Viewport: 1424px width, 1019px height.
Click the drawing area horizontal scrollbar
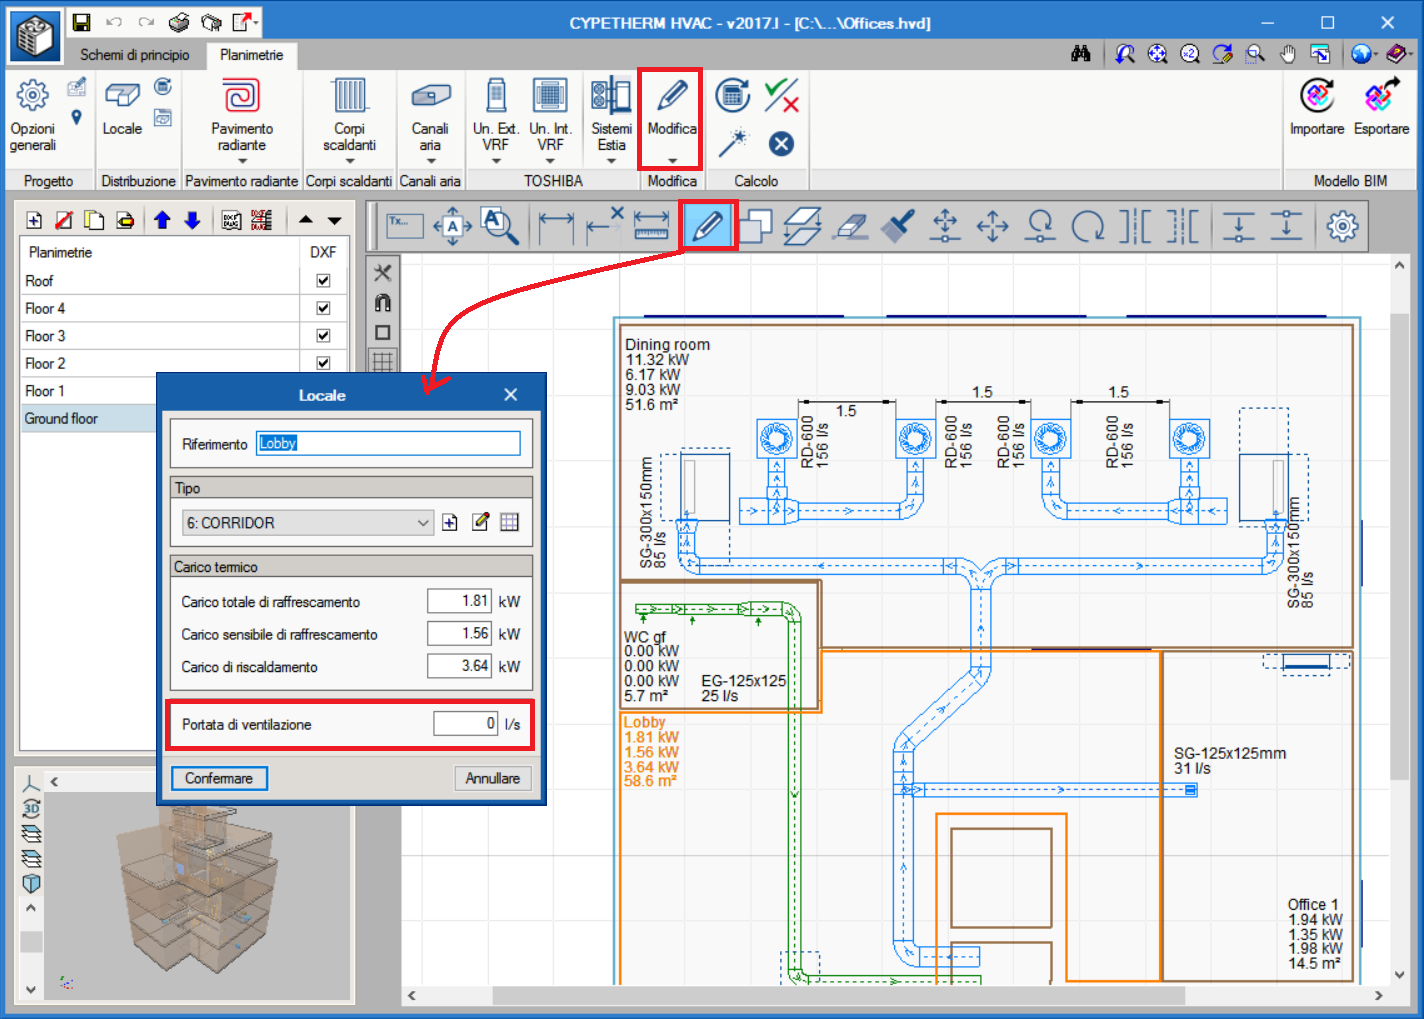[x=838, y=996]
